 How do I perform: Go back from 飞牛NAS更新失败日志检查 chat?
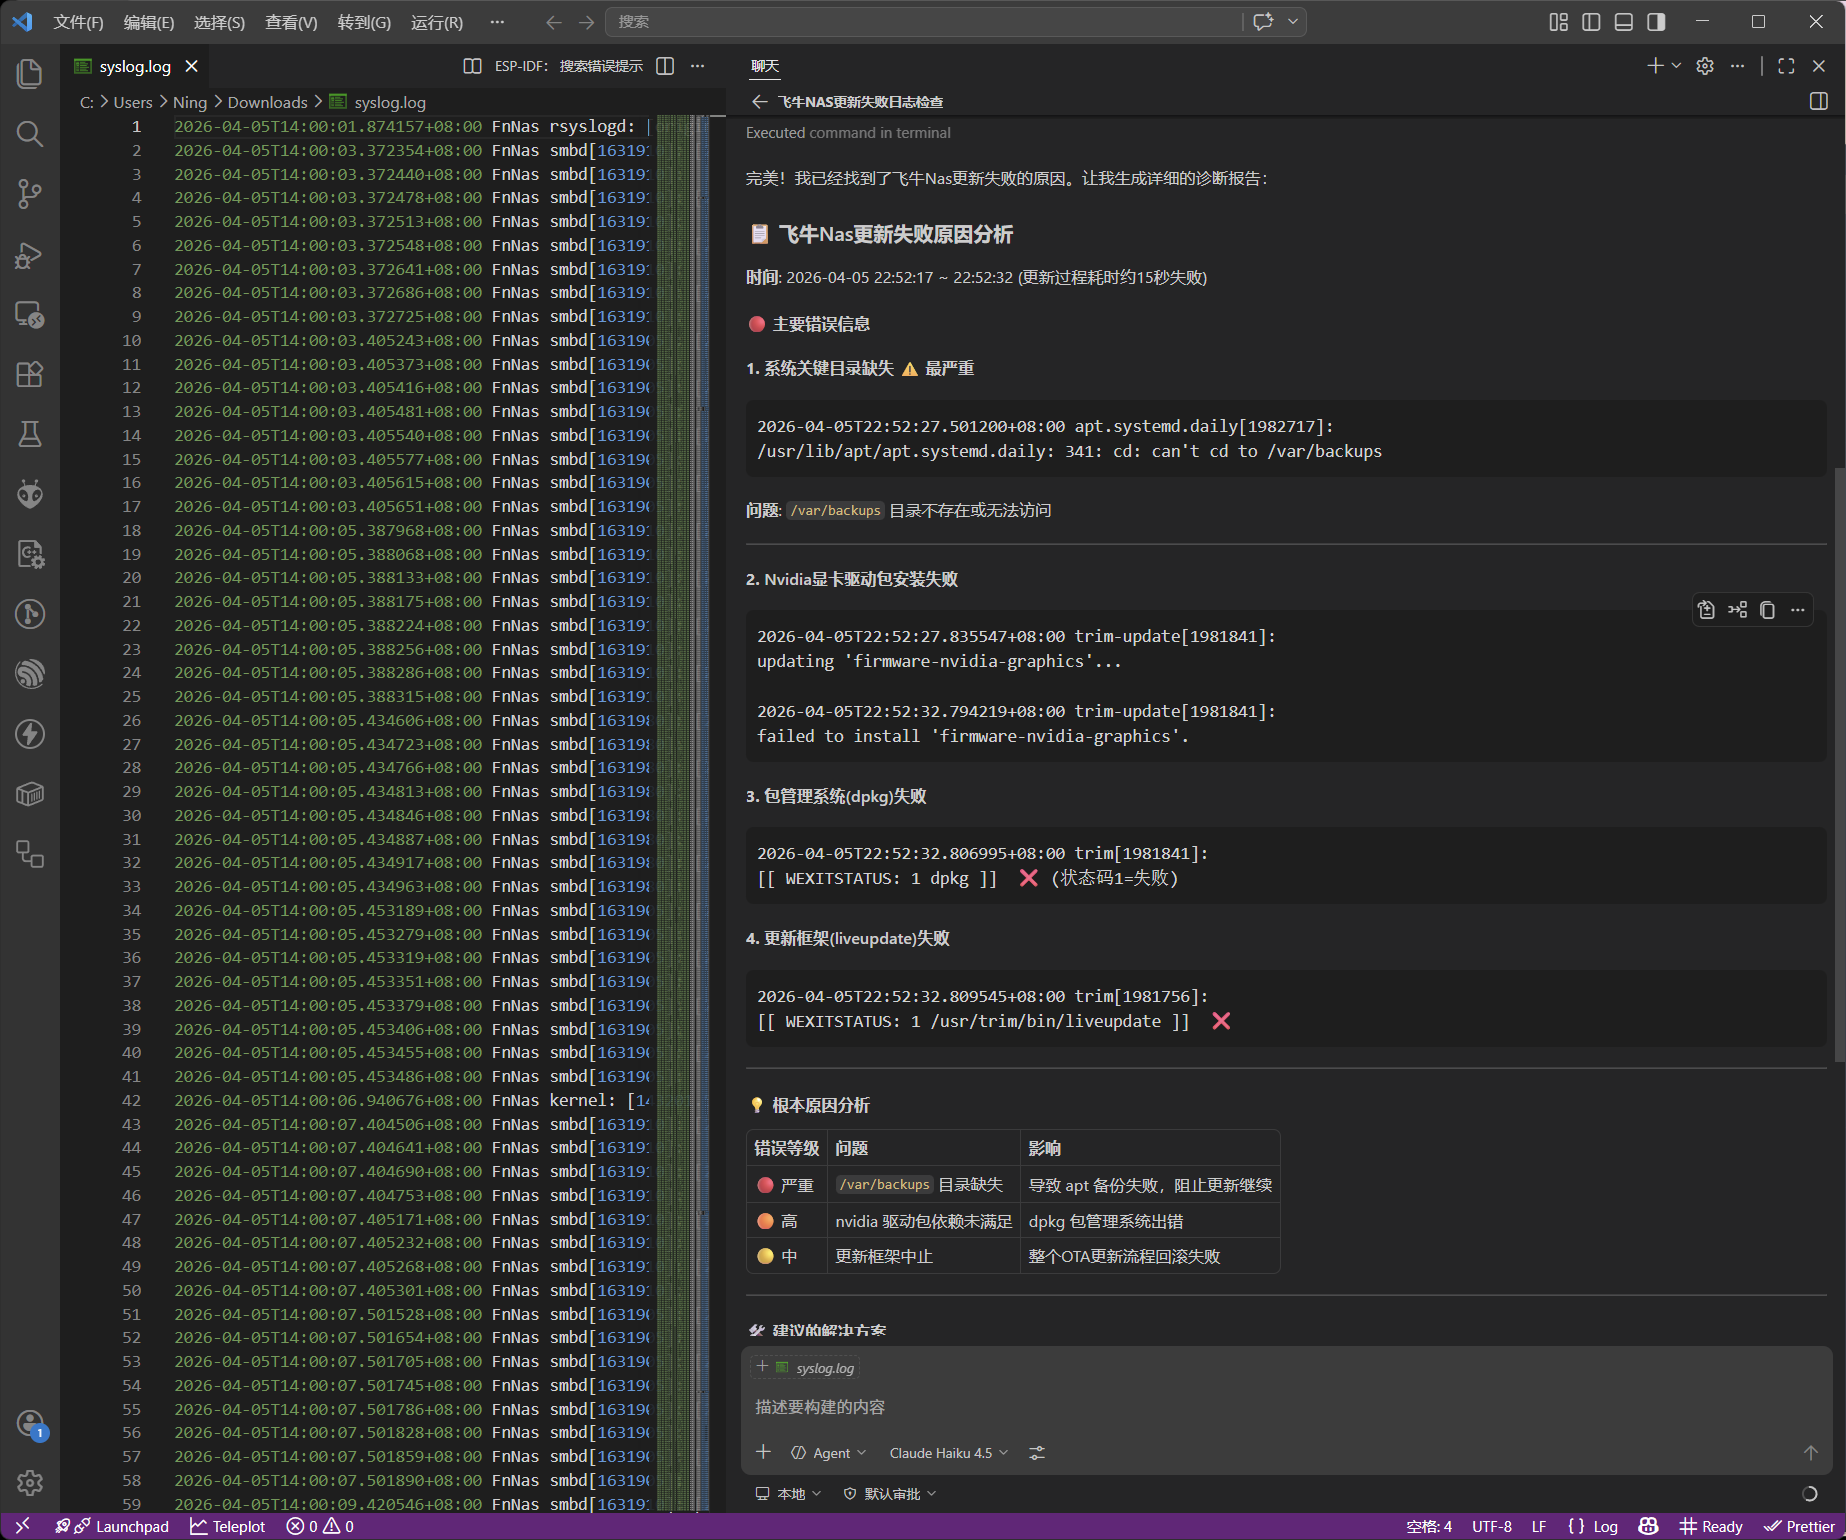759,102
